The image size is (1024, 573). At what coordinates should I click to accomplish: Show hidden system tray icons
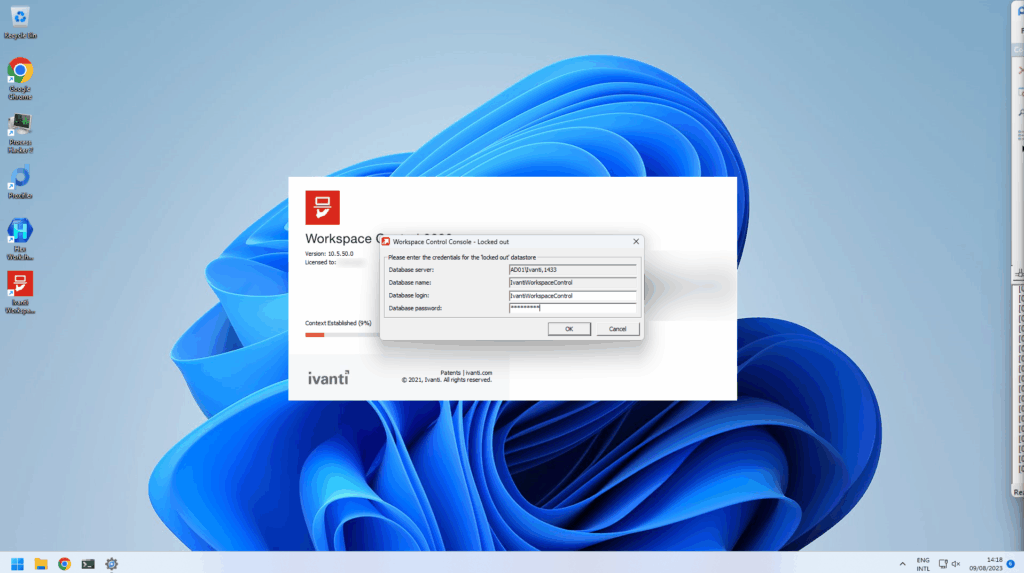pyautogui.click(x=902, y=564)
